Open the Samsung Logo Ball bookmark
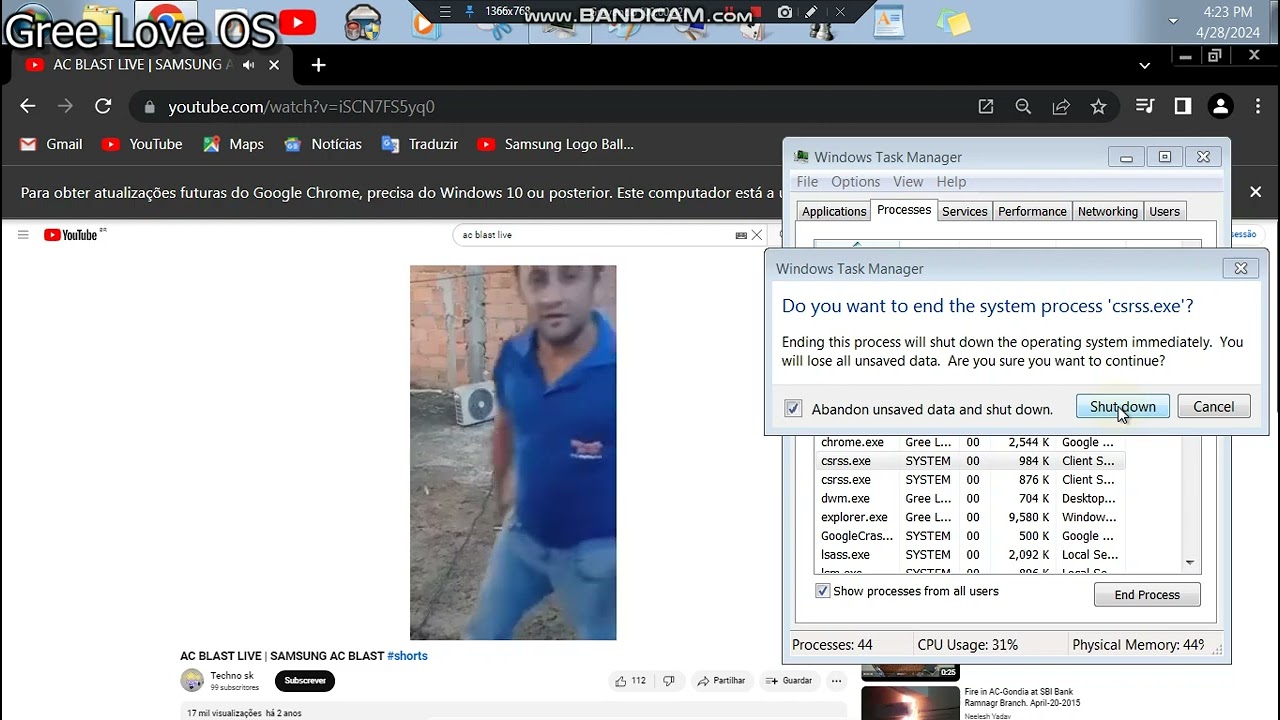The height and width of the screenshot is (720, 1280). click(x=556, y=144)
